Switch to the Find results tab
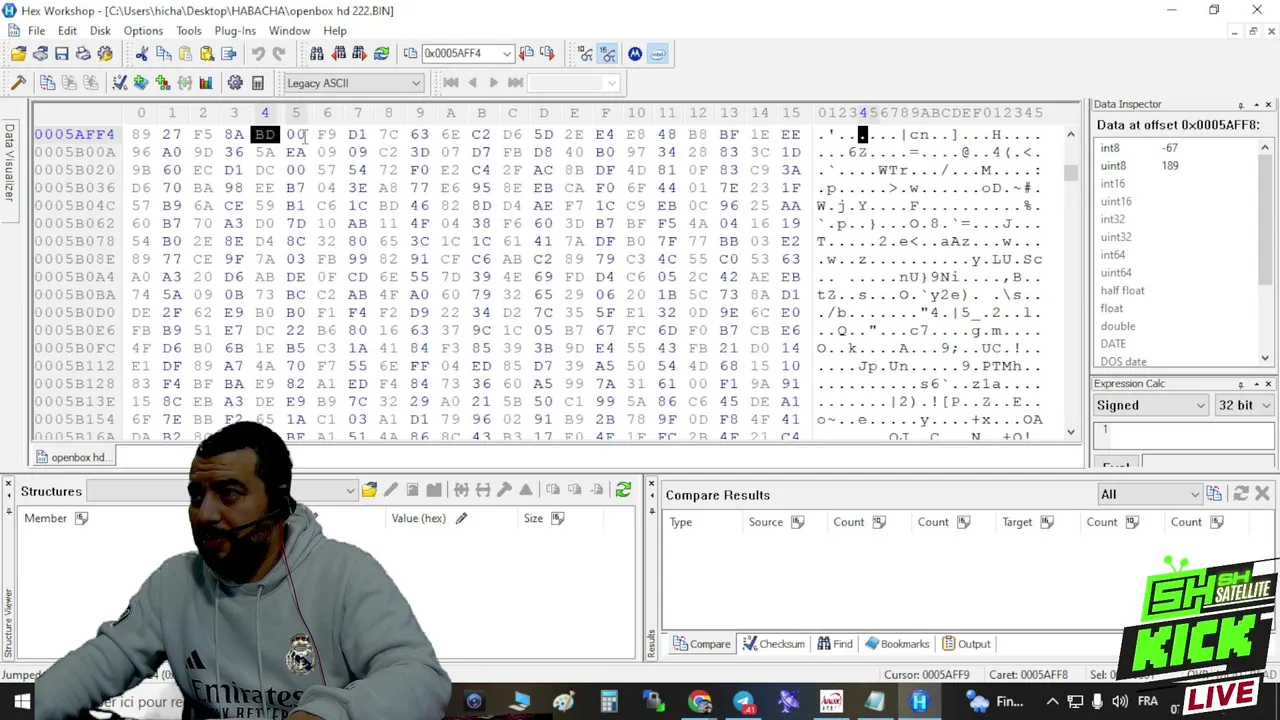 pyautogui.click(x=835, y=644)
